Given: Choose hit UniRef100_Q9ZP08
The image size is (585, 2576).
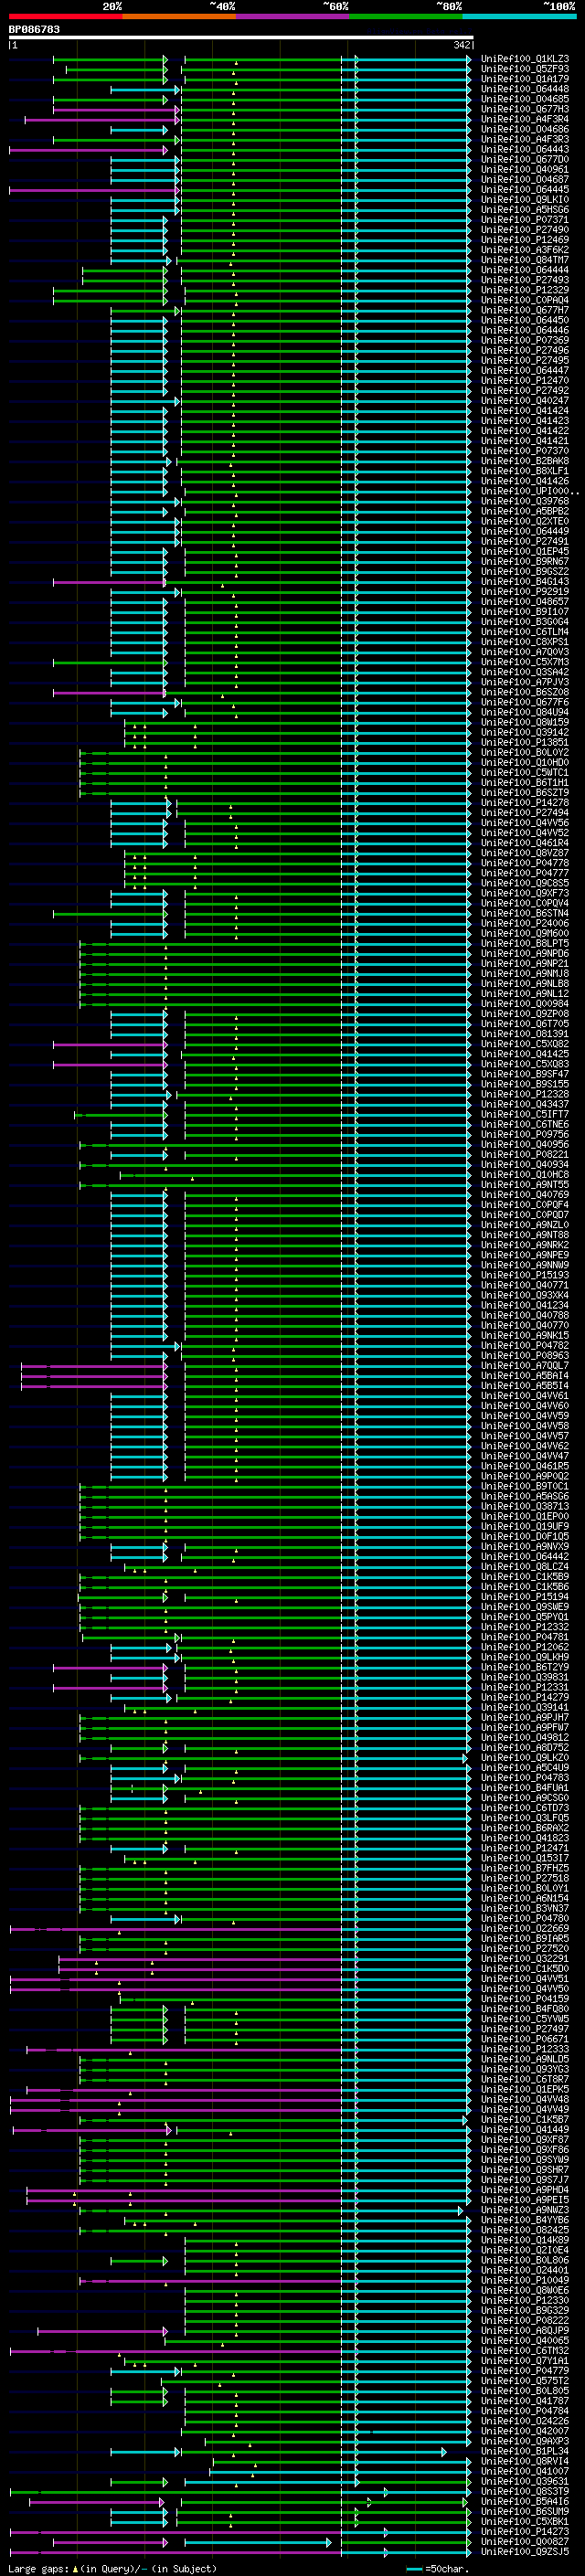Looking at the screenshot, I should tap(525, 1014).
